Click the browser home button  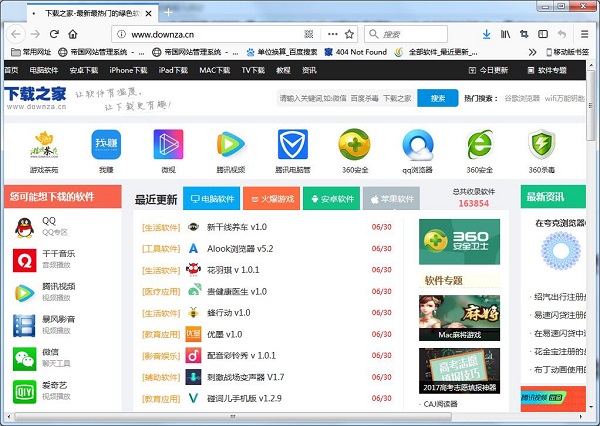(73, 34)
